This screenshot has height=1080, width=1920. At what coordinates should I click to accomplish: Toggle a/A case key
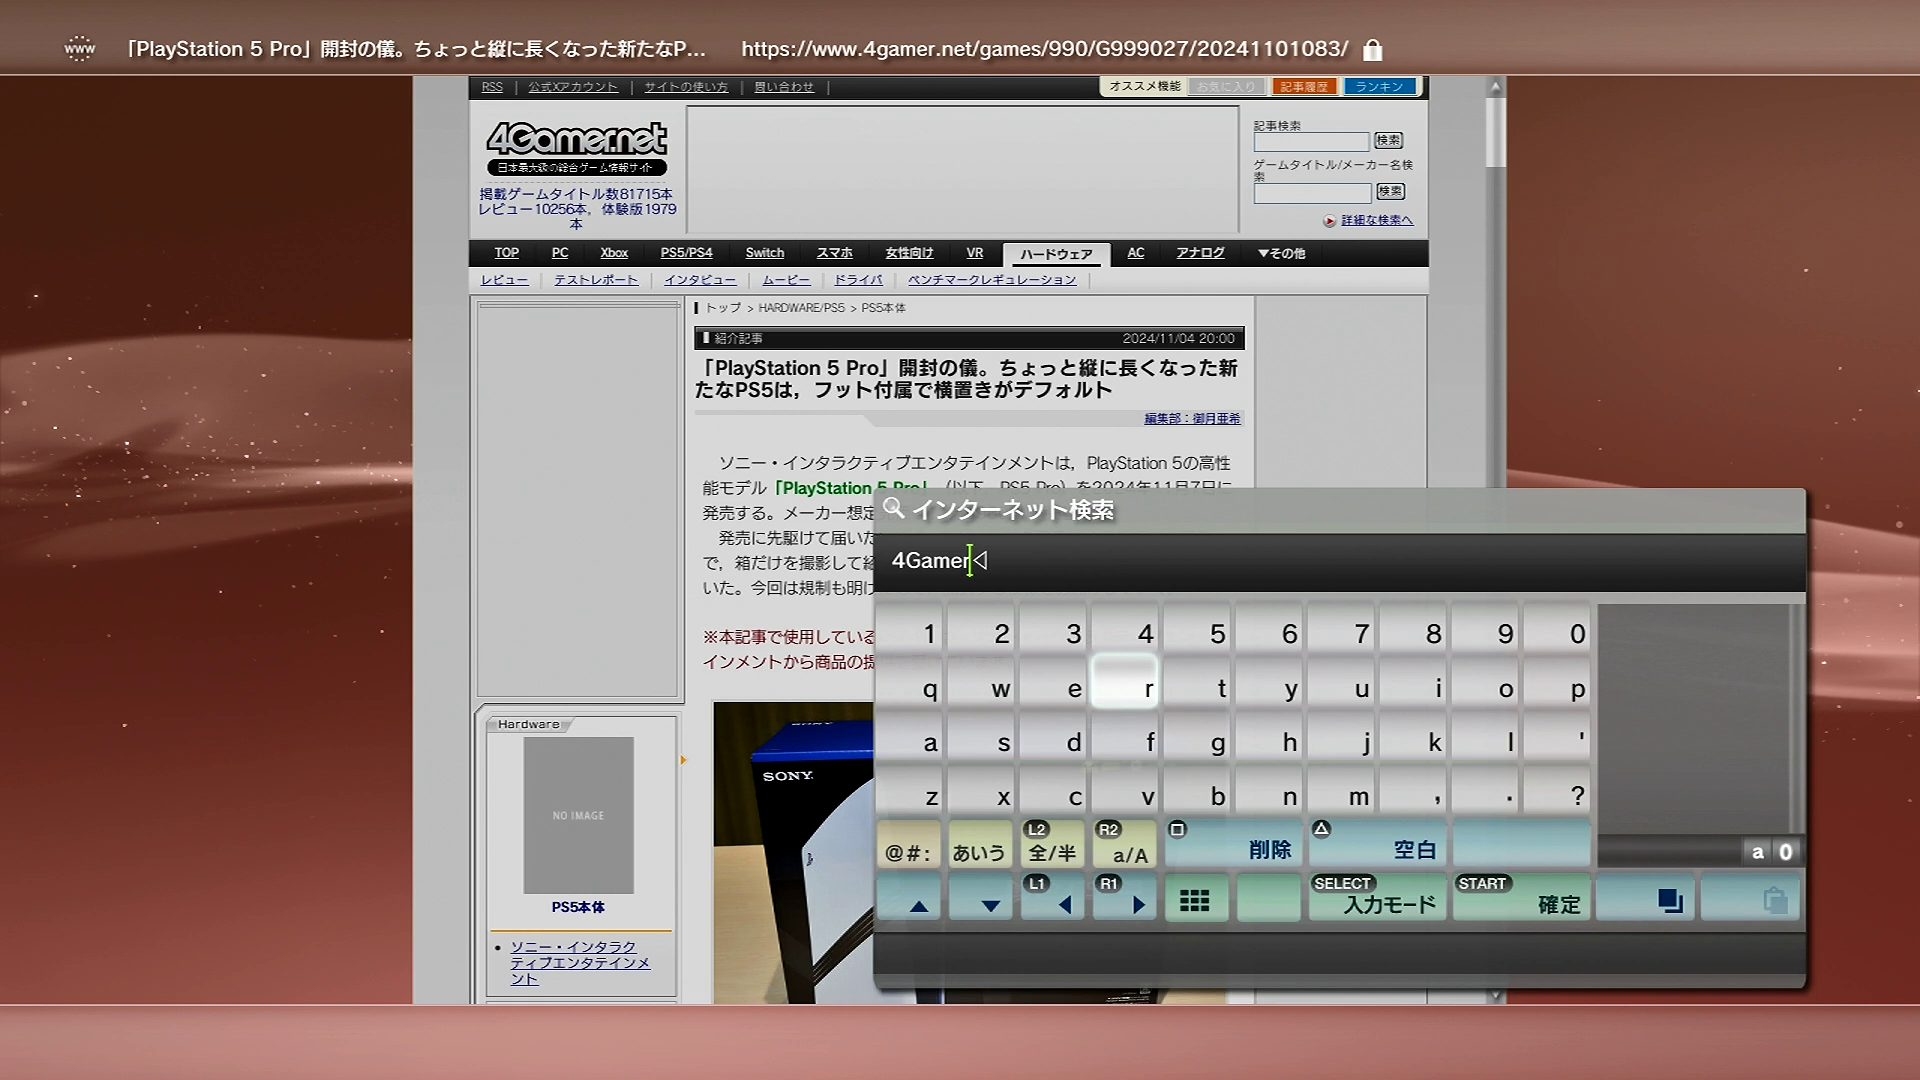click(1125, 843)
